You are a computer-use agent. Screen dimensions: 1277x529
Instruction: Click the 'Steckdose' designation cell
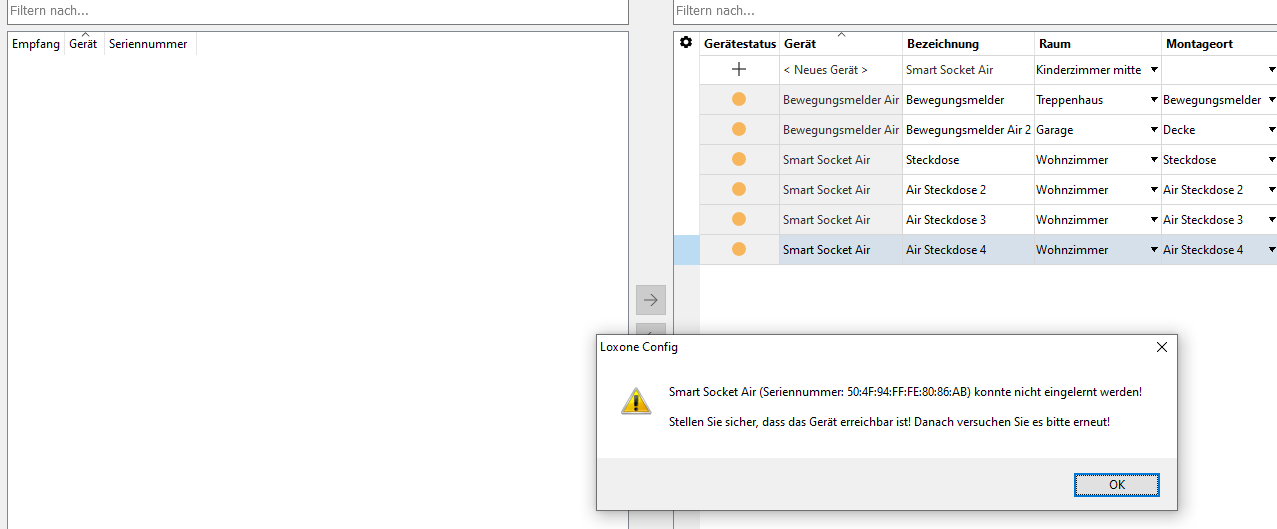click(968, 160)
